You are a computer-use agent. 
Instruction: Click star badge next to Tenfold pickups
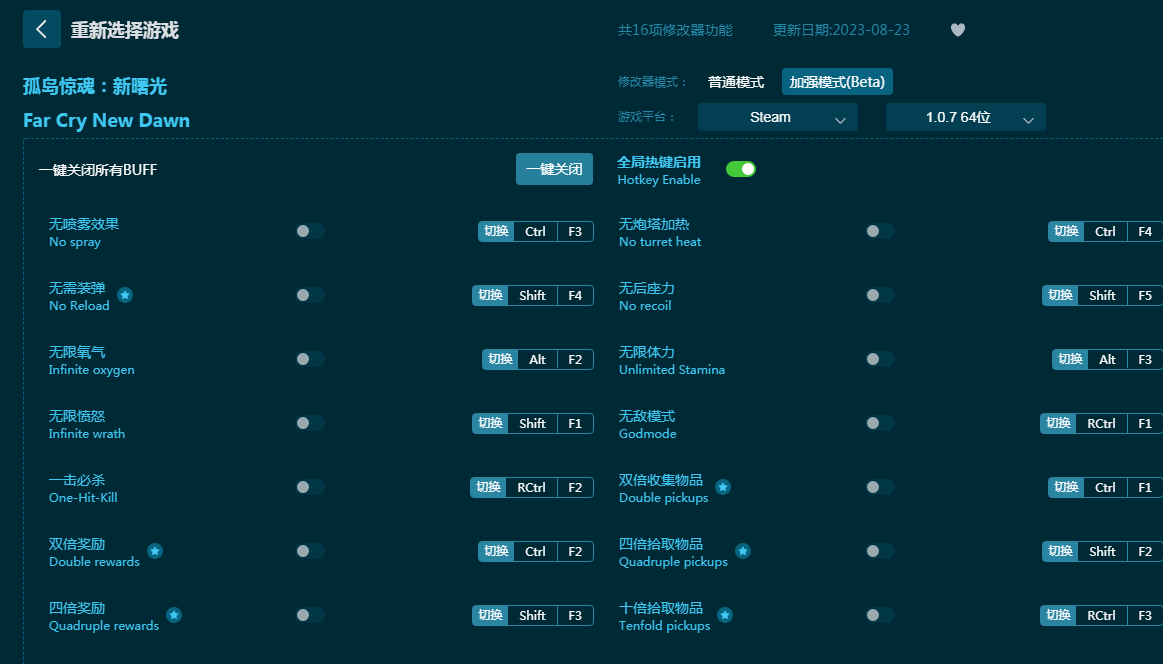click(x=725, y=615)
